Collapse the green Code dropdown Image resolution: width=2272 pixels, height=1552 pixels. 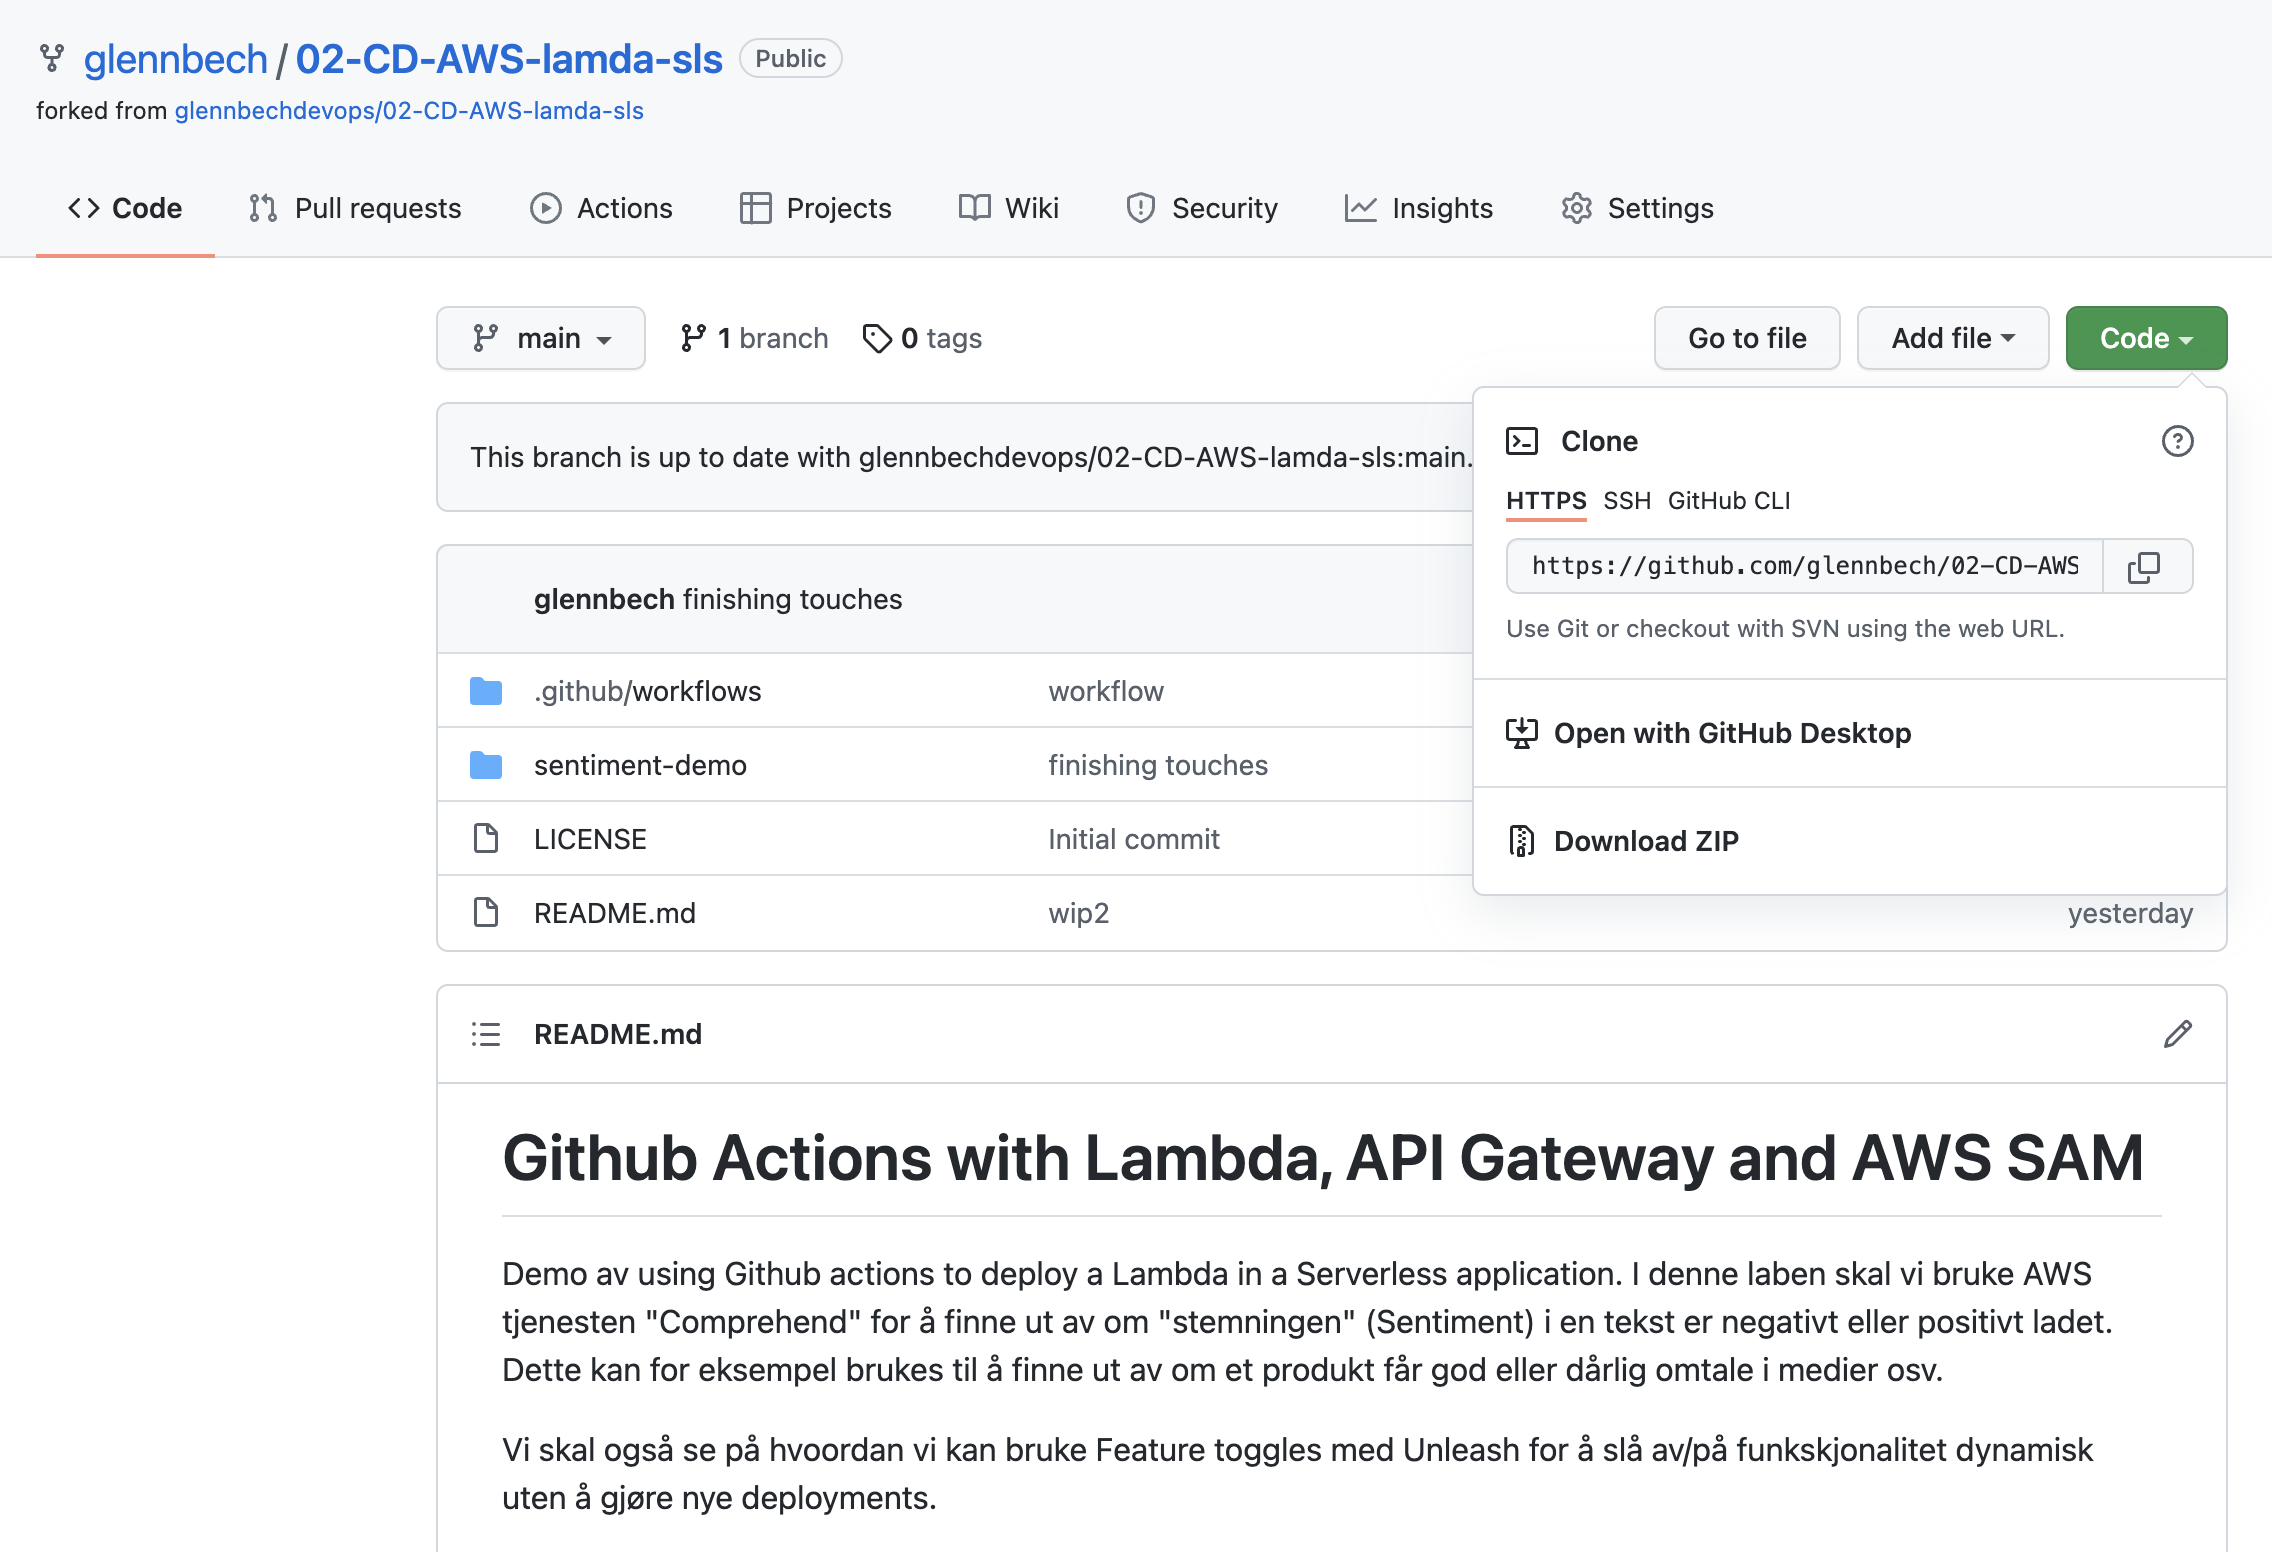click(2146, 339)
